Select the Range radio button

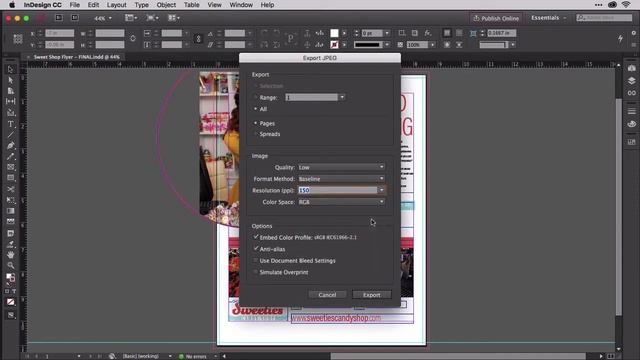point(256,98)
